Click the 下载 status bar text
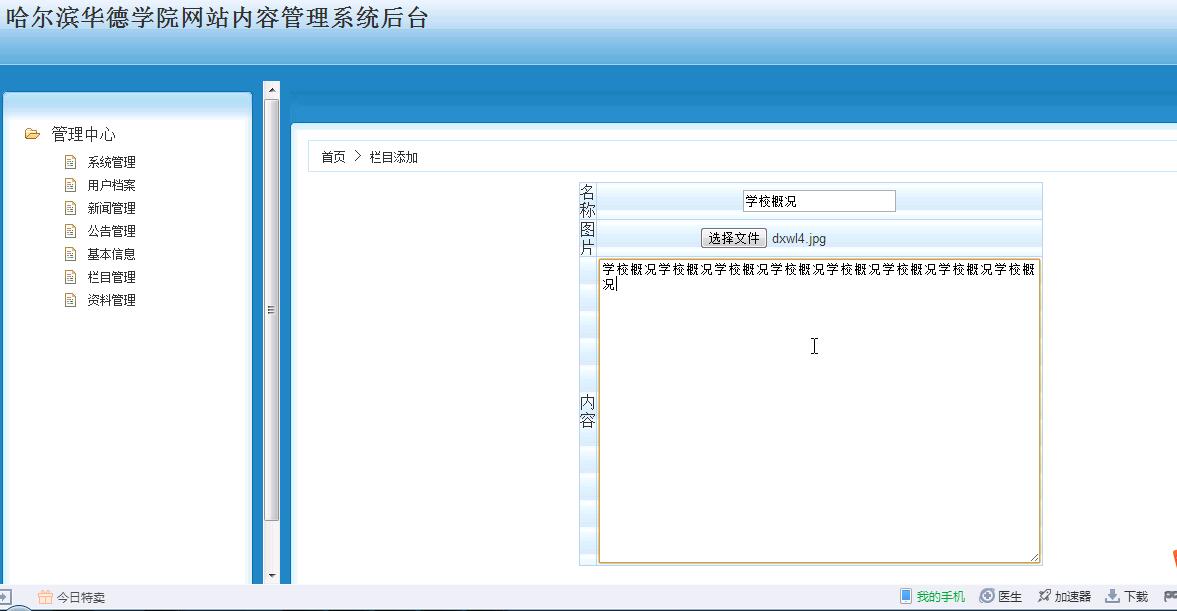1177x611 pixels. [1136, 597]
